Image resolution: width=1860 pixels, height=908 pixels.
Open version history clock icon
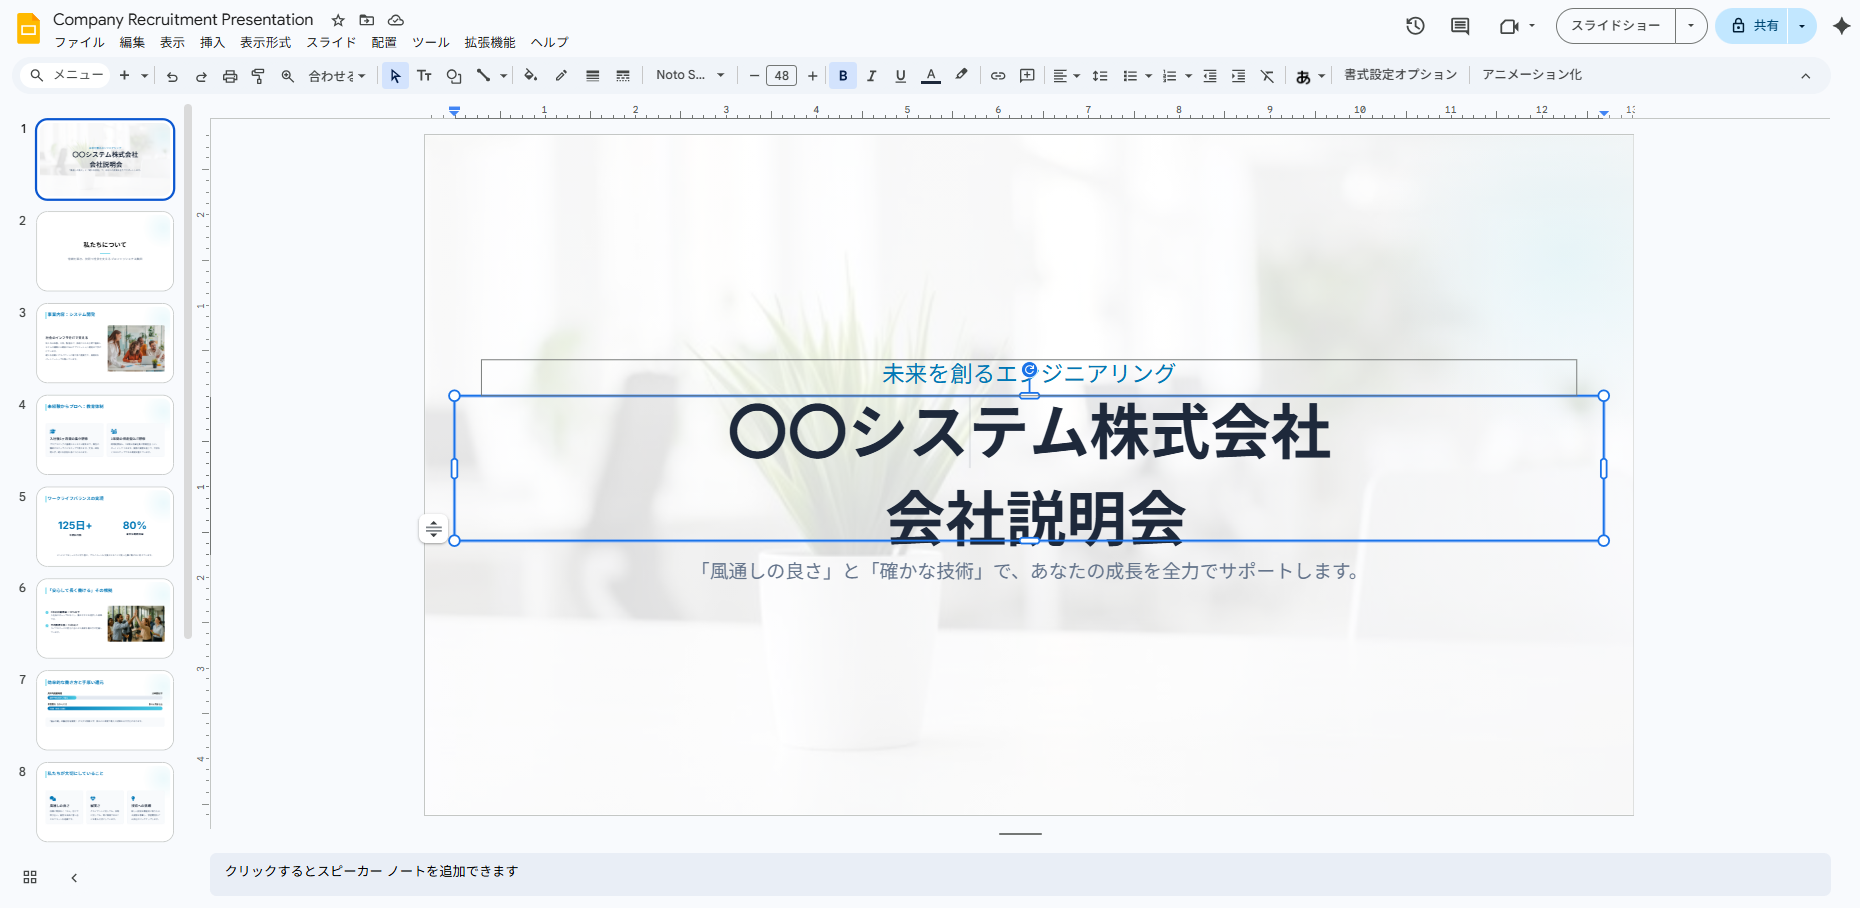[x=1415, y=26]
